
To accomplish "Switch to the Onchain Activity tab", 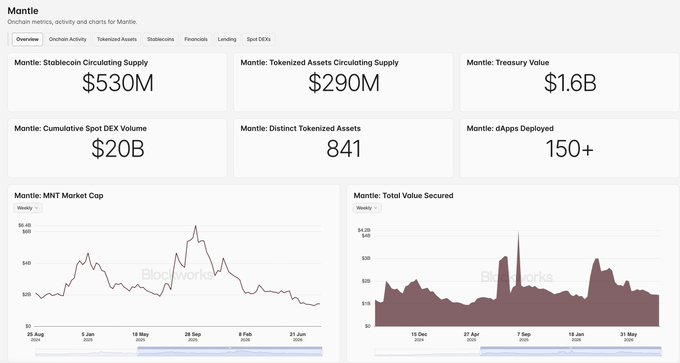I will pyautogui.click(x=68, y=39).
